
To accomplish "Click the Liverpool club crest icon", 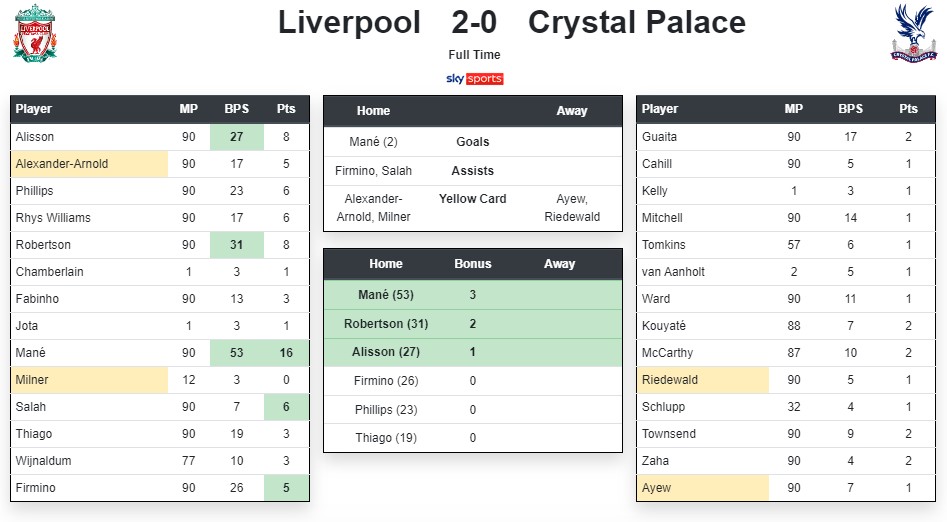I will pyautogui.click(x=35, y=33).
